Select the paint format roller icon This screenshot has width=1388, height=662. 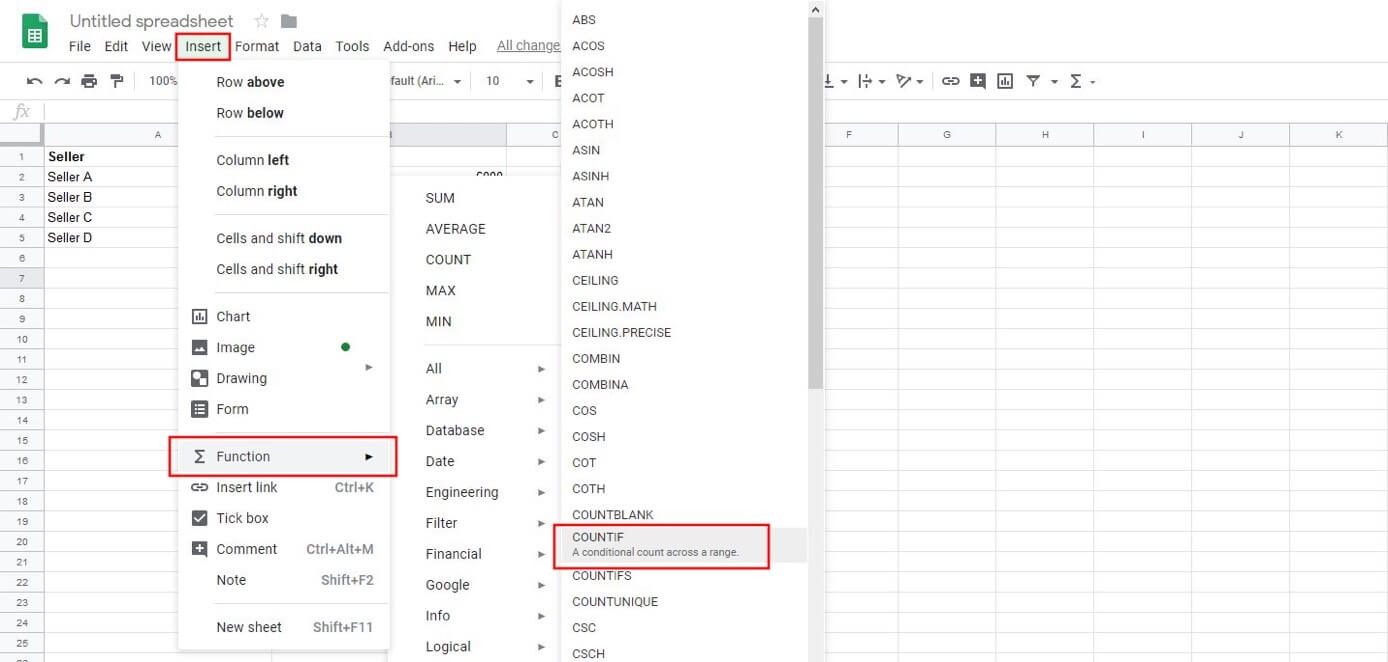pyautogui.click(x=117, y=81)
